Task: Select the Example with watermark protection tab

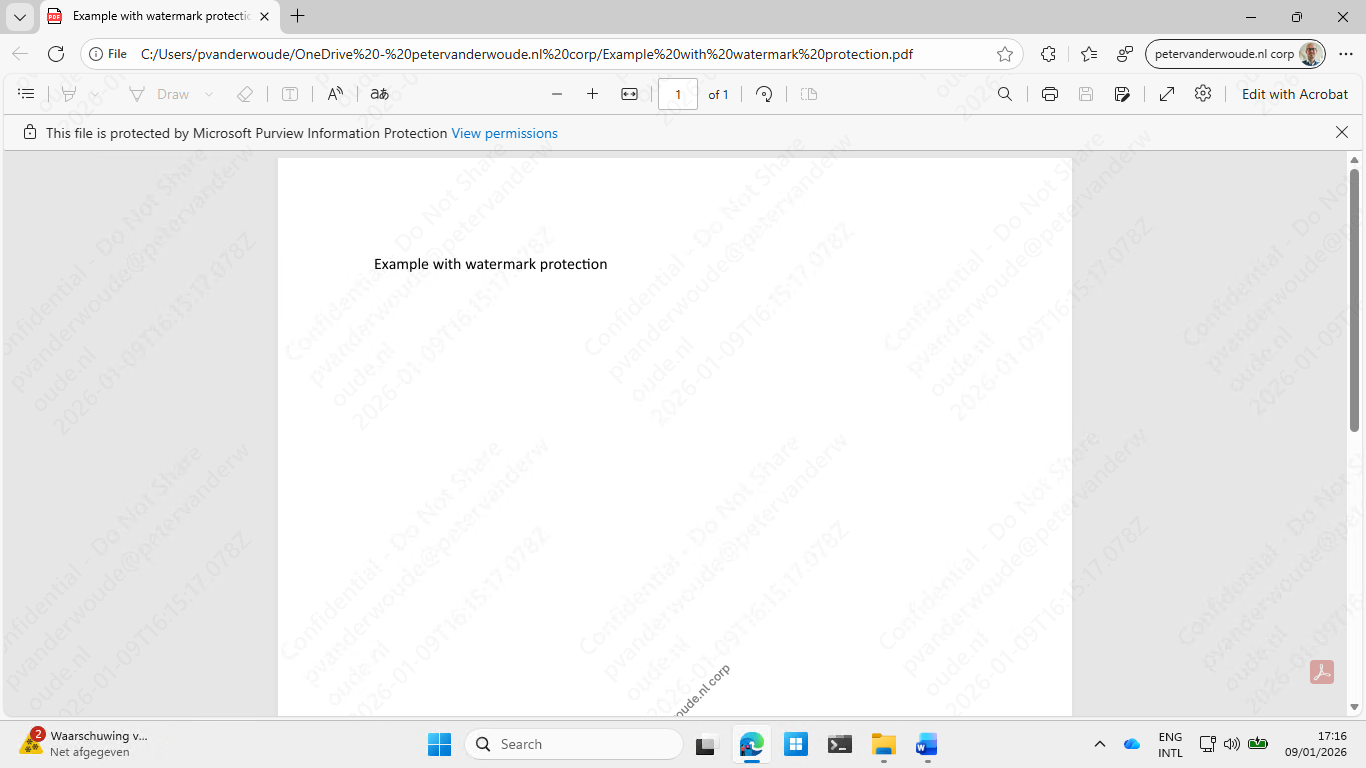Action: (159, 17)
